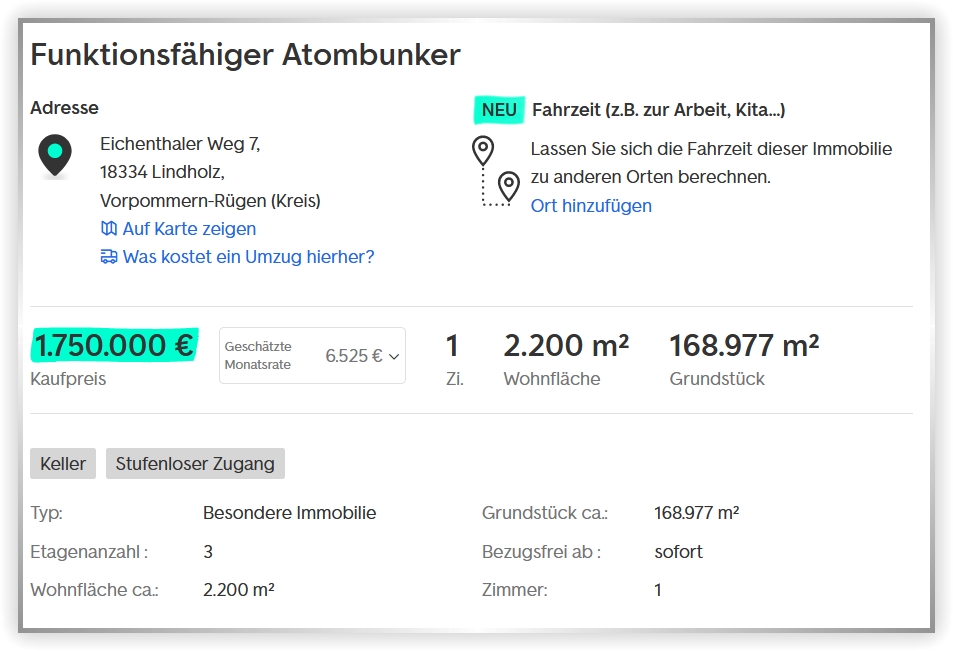Click the travel route pins icon
The image size is (953, 651).
tap(496, 171)
